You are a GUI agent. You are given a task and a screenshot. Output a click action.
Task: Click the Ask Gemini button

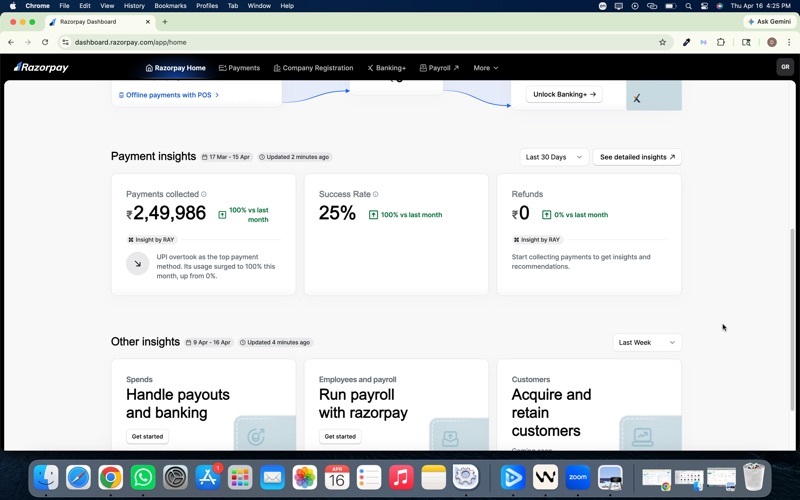point(770,21)
